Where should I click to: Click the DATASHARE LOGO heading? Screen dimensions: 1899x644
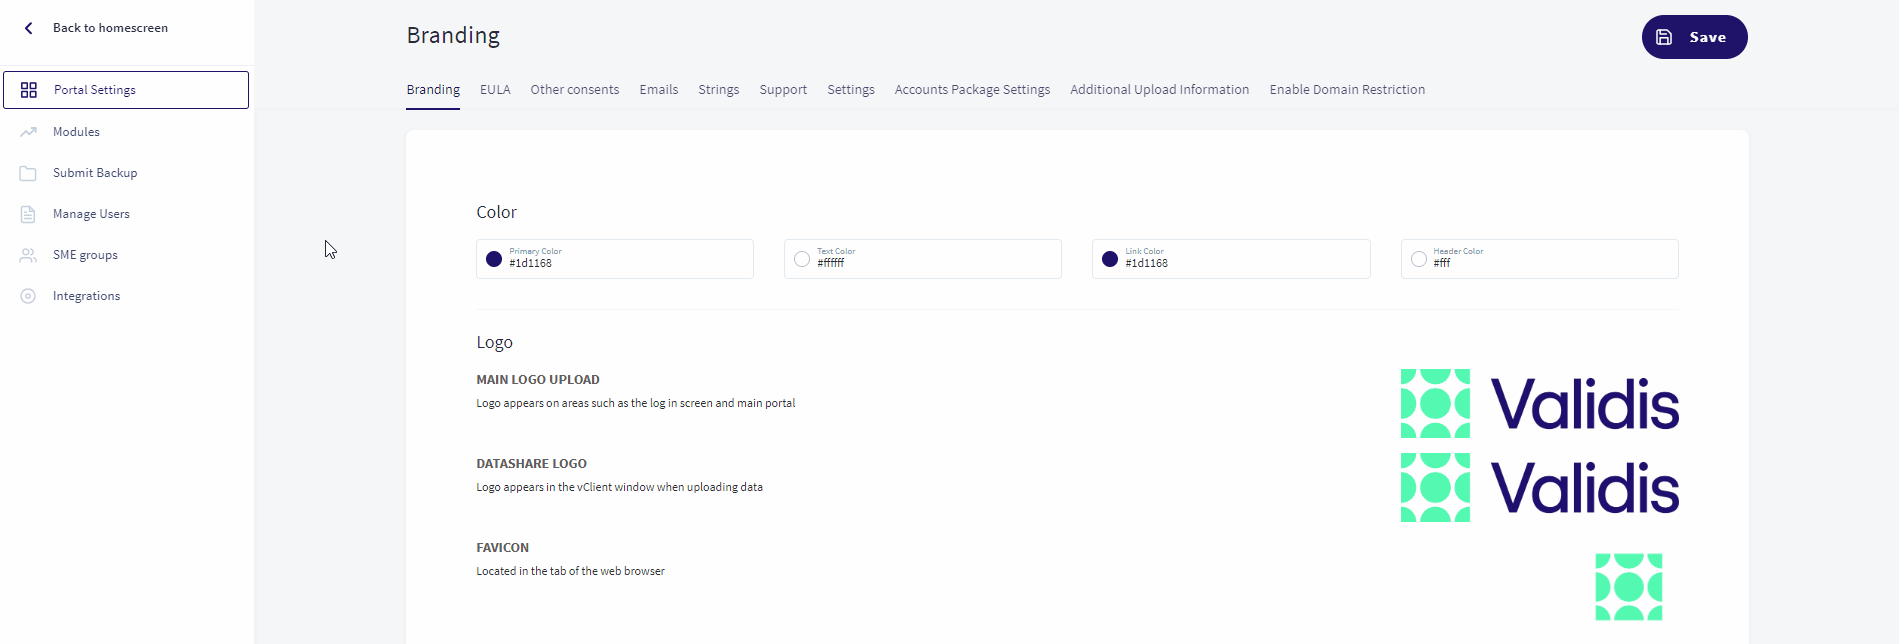[532, 464]
